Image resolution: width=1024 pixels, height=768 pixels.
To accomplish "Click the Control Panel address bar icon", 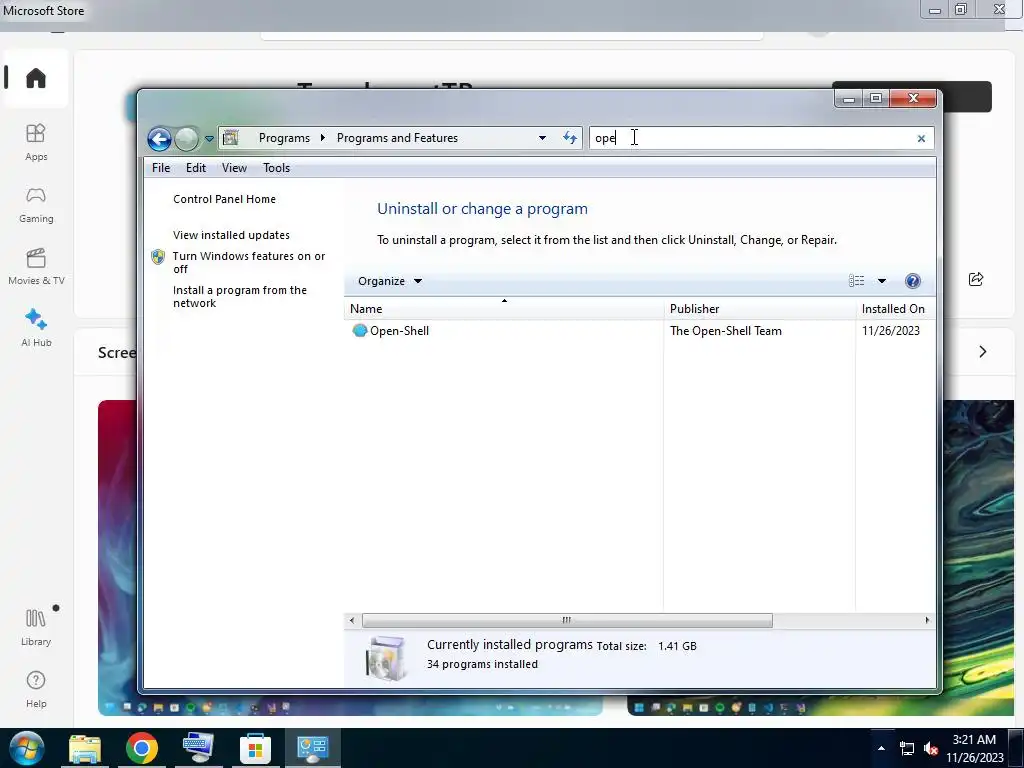I will 231,138.
